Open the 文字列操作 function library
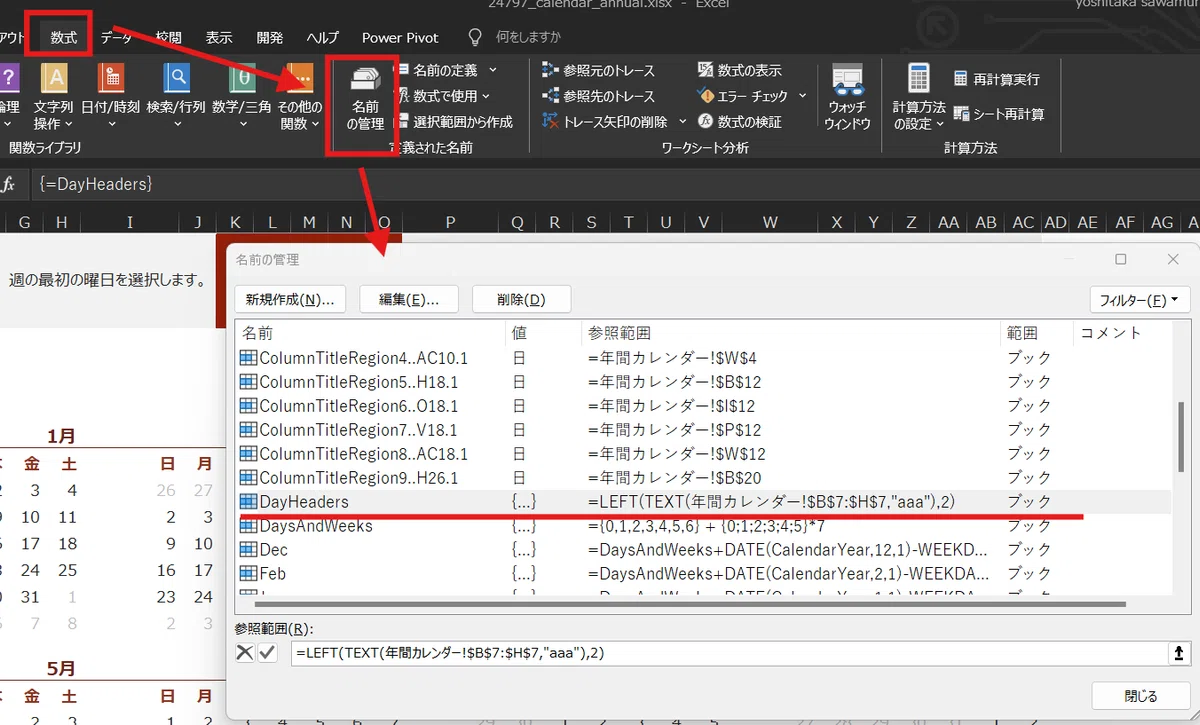The width and height of the screenshot is (1200, 725). coord(53,95)
